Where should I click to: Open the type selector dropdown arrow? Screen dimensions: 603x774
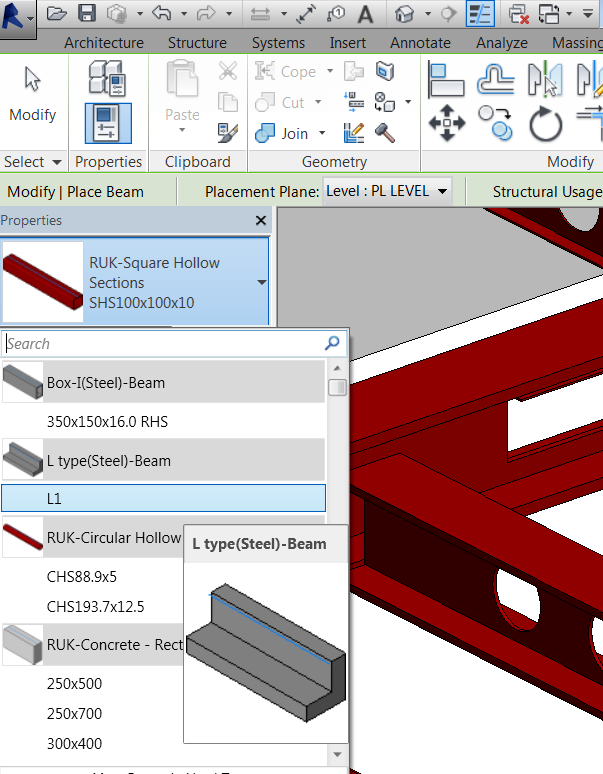coord(262,282)
